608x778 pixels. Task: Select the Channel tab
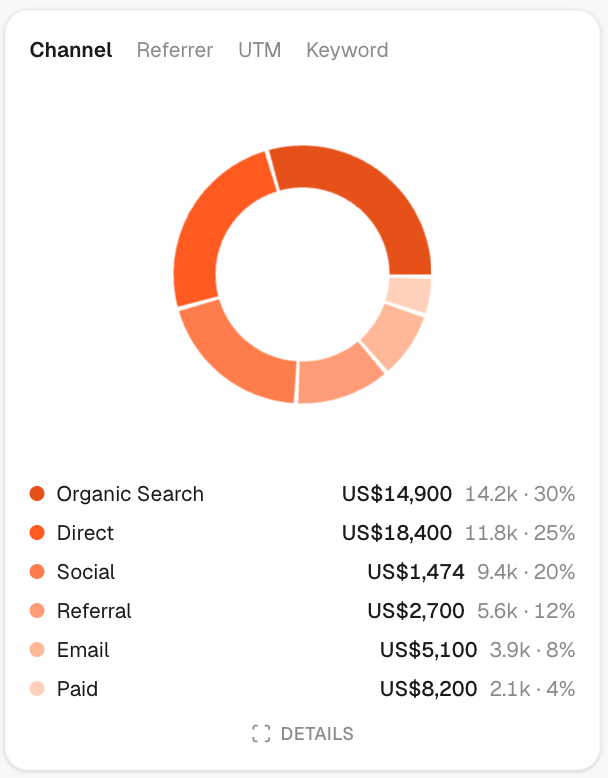pyautogui.click(x=71, y=50)
